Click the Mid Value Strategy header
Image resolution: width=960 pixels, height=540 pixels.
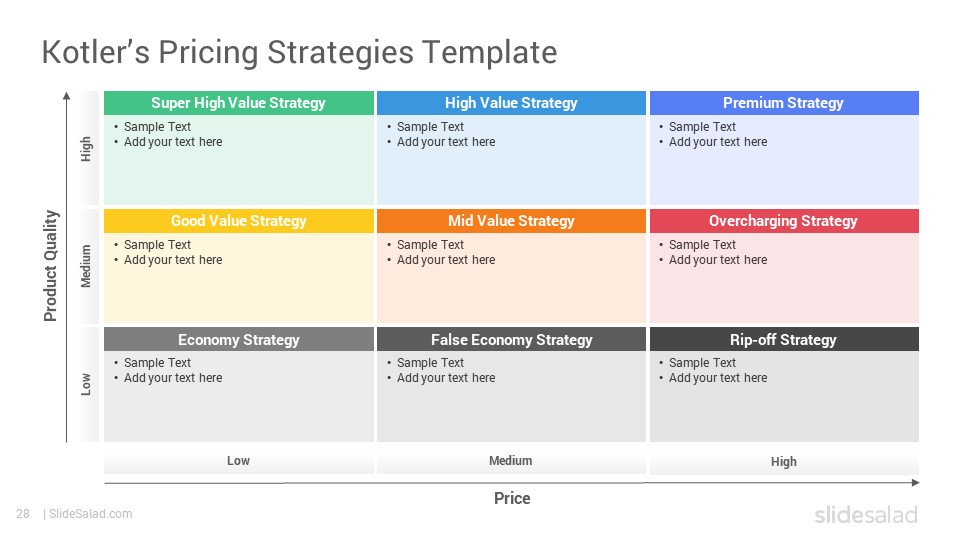(x=511, y=221)
